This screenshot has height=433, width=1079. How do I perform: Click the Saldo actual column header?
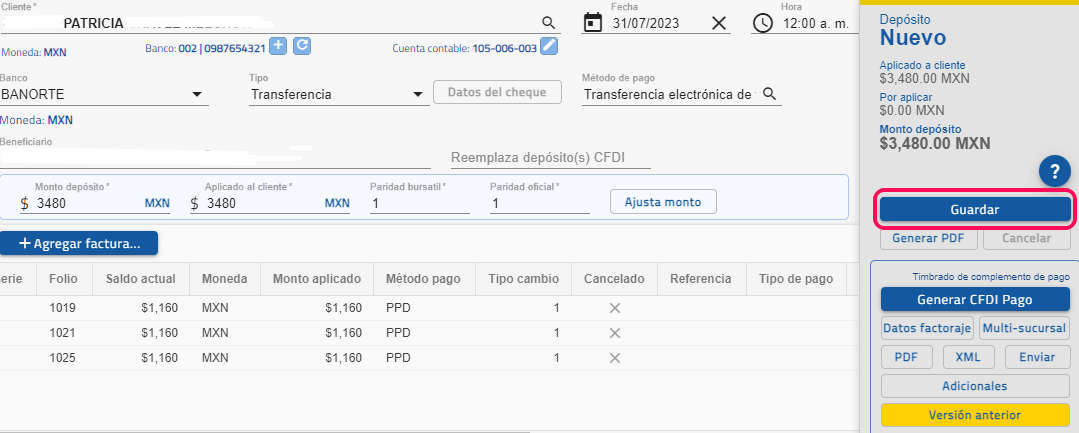tap(141, 279)
